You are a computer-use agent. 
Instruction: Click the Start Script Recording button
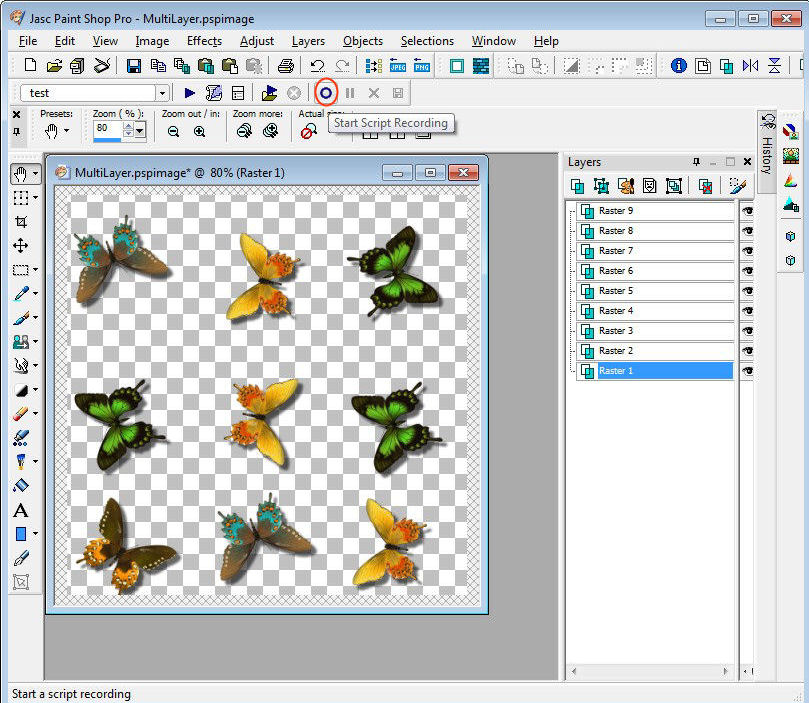pos(325,93)
